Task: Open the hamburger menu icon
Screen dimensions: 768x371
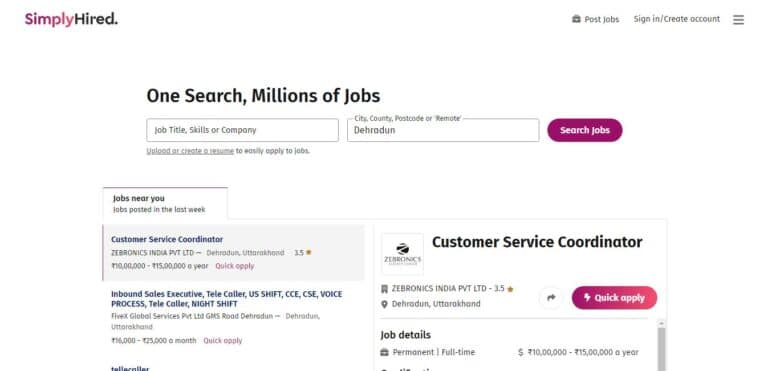Action: click(738, 20)
